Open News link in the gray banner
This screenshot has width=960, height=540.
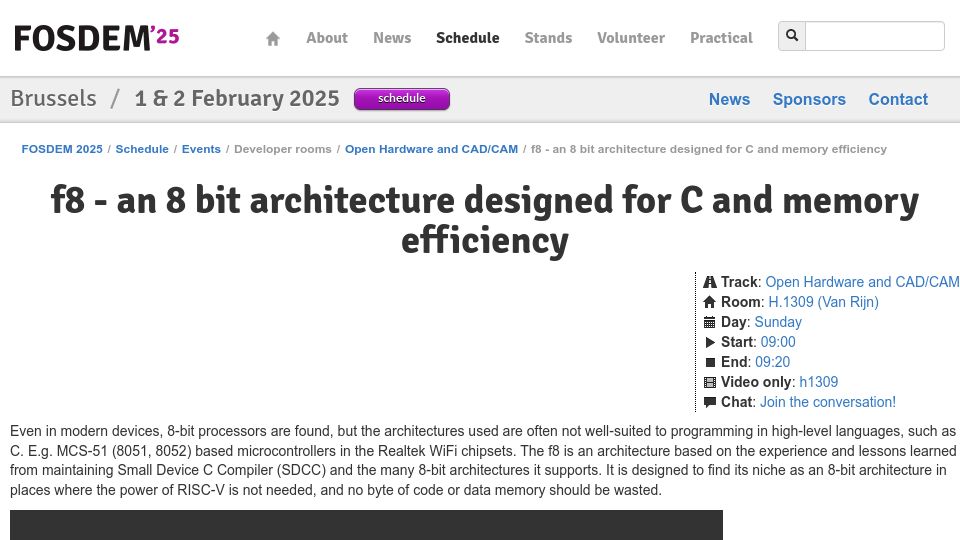pos(729,99)
